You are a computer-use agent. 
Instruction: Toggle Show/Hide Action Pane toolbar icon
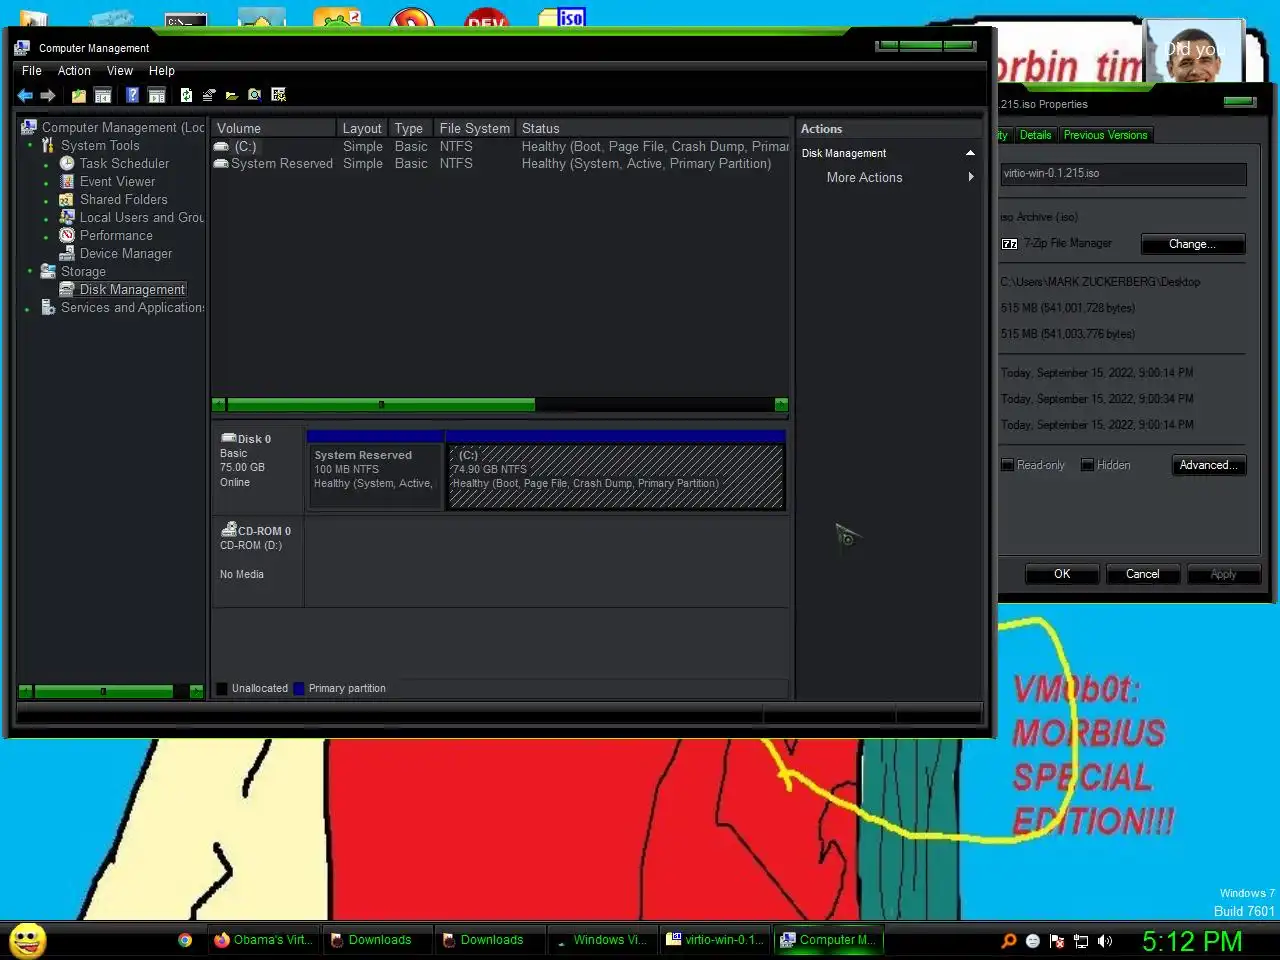[157, 95]
